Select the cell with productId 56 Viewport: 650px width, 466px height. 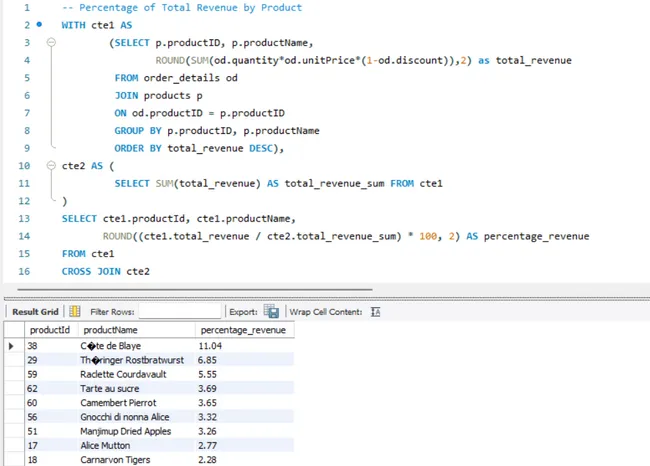(x=51, y=417)
